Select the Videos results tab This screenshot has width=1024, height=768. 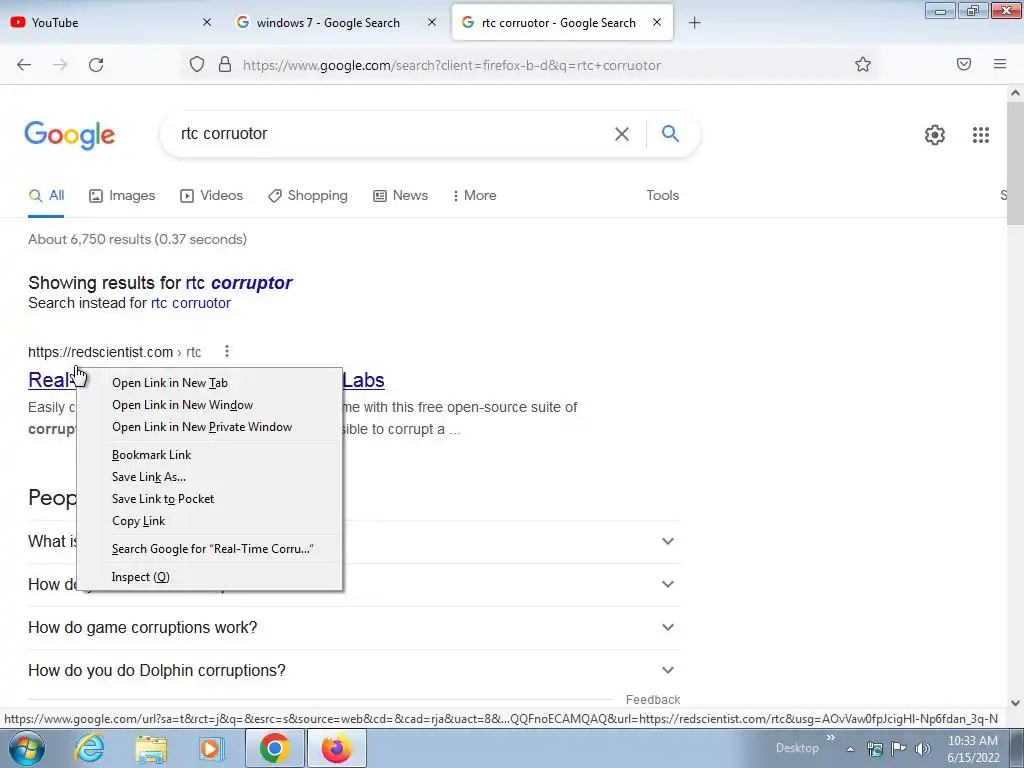pos(212,195)
